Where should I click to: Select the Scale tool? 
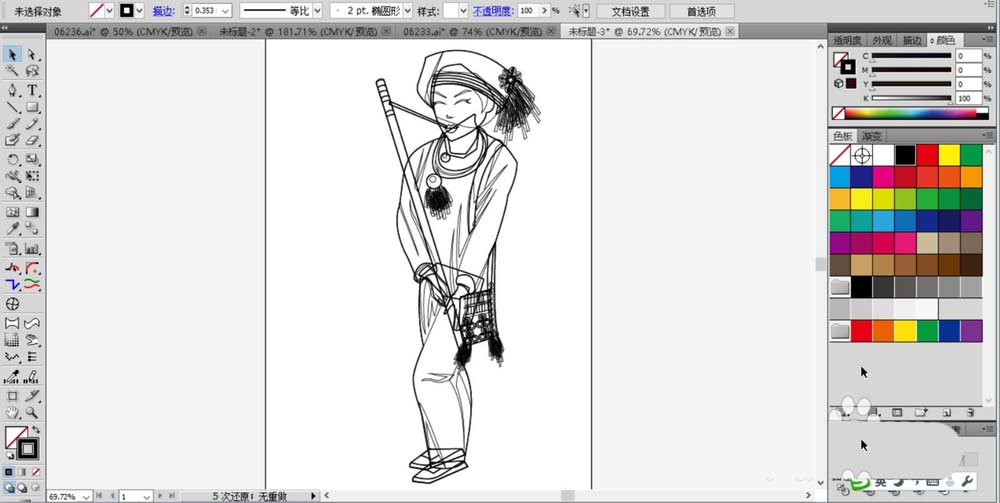[x=32, y=159]
